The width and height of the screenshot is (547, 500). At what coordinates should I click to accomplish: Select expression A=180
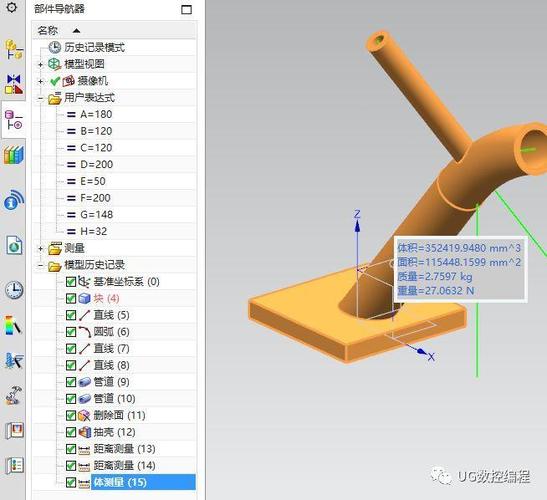pos(96,114)
